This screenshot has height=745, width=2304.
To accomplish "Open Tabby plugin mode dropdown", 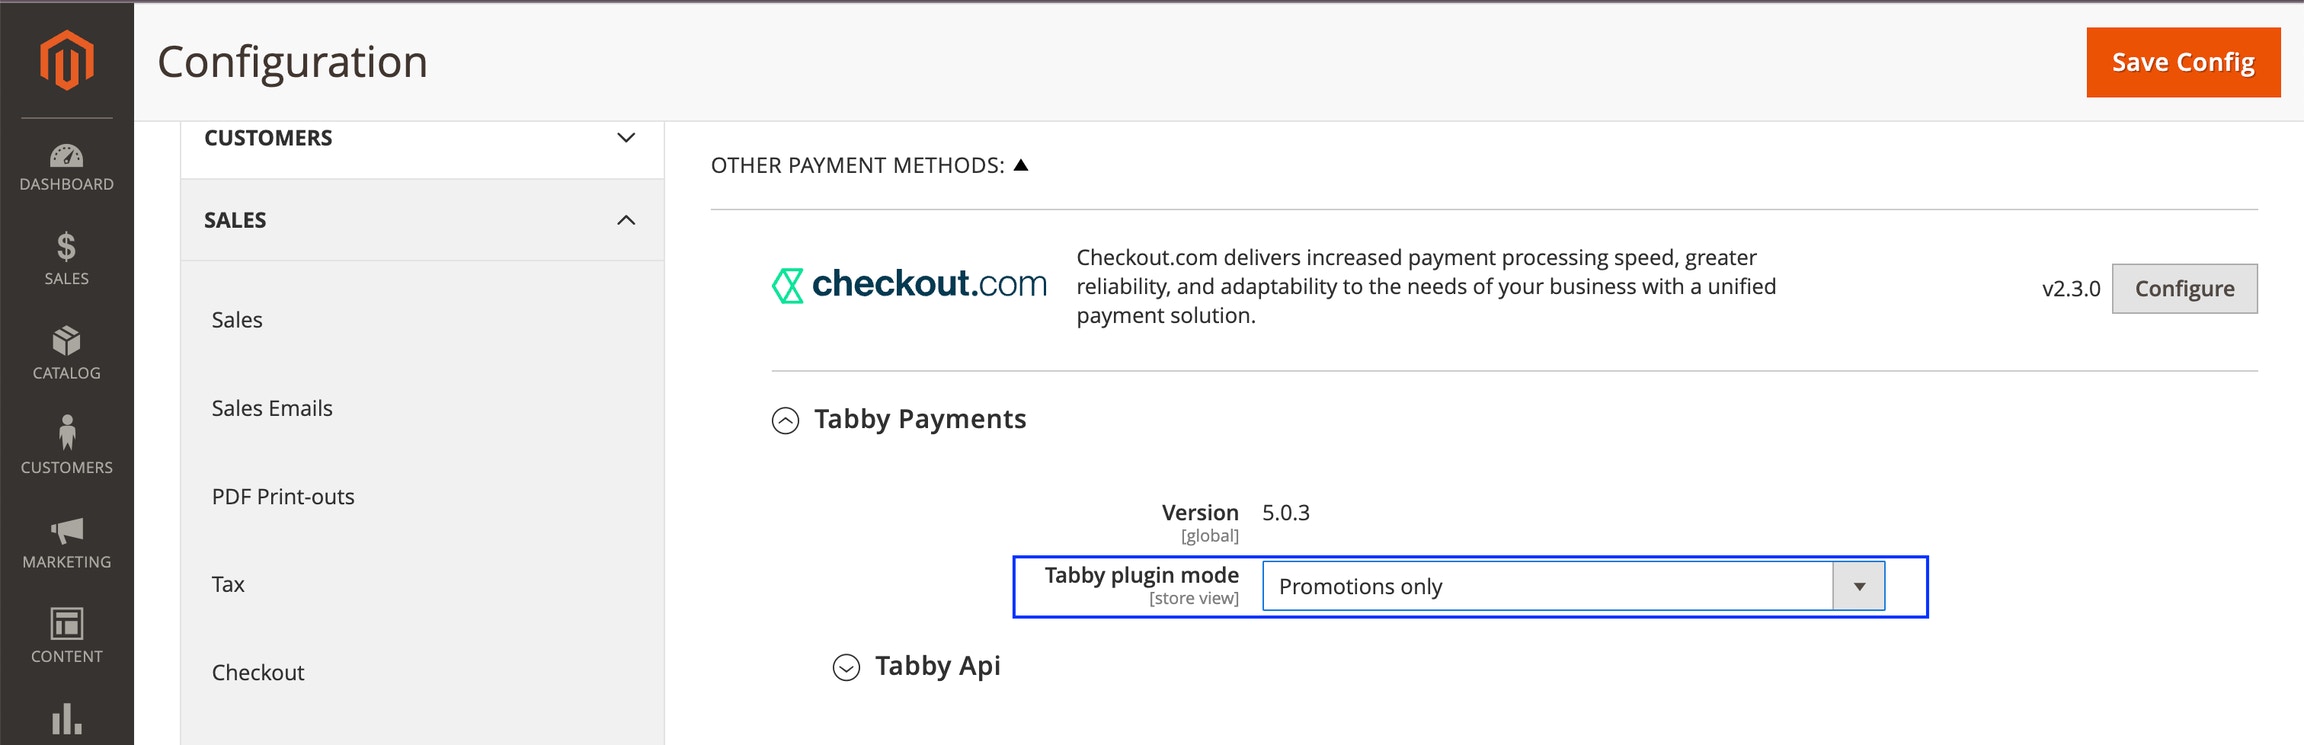I will 1574,586.
